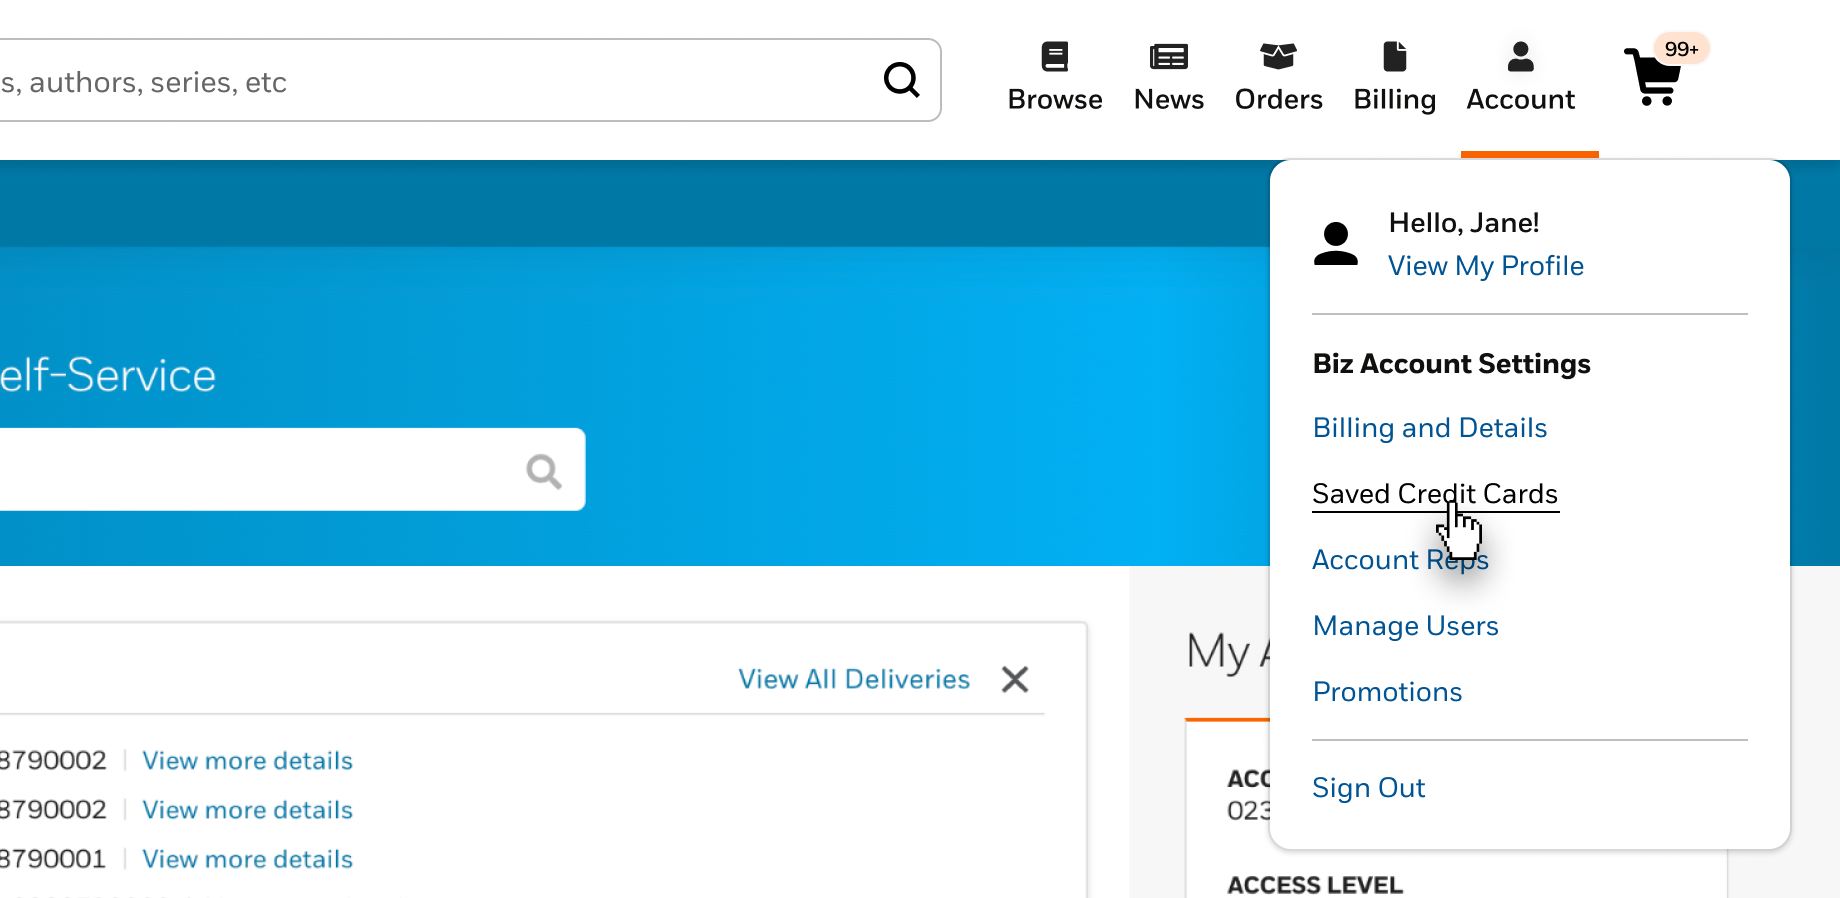Click the top search magnifier icon

point(901,80)
